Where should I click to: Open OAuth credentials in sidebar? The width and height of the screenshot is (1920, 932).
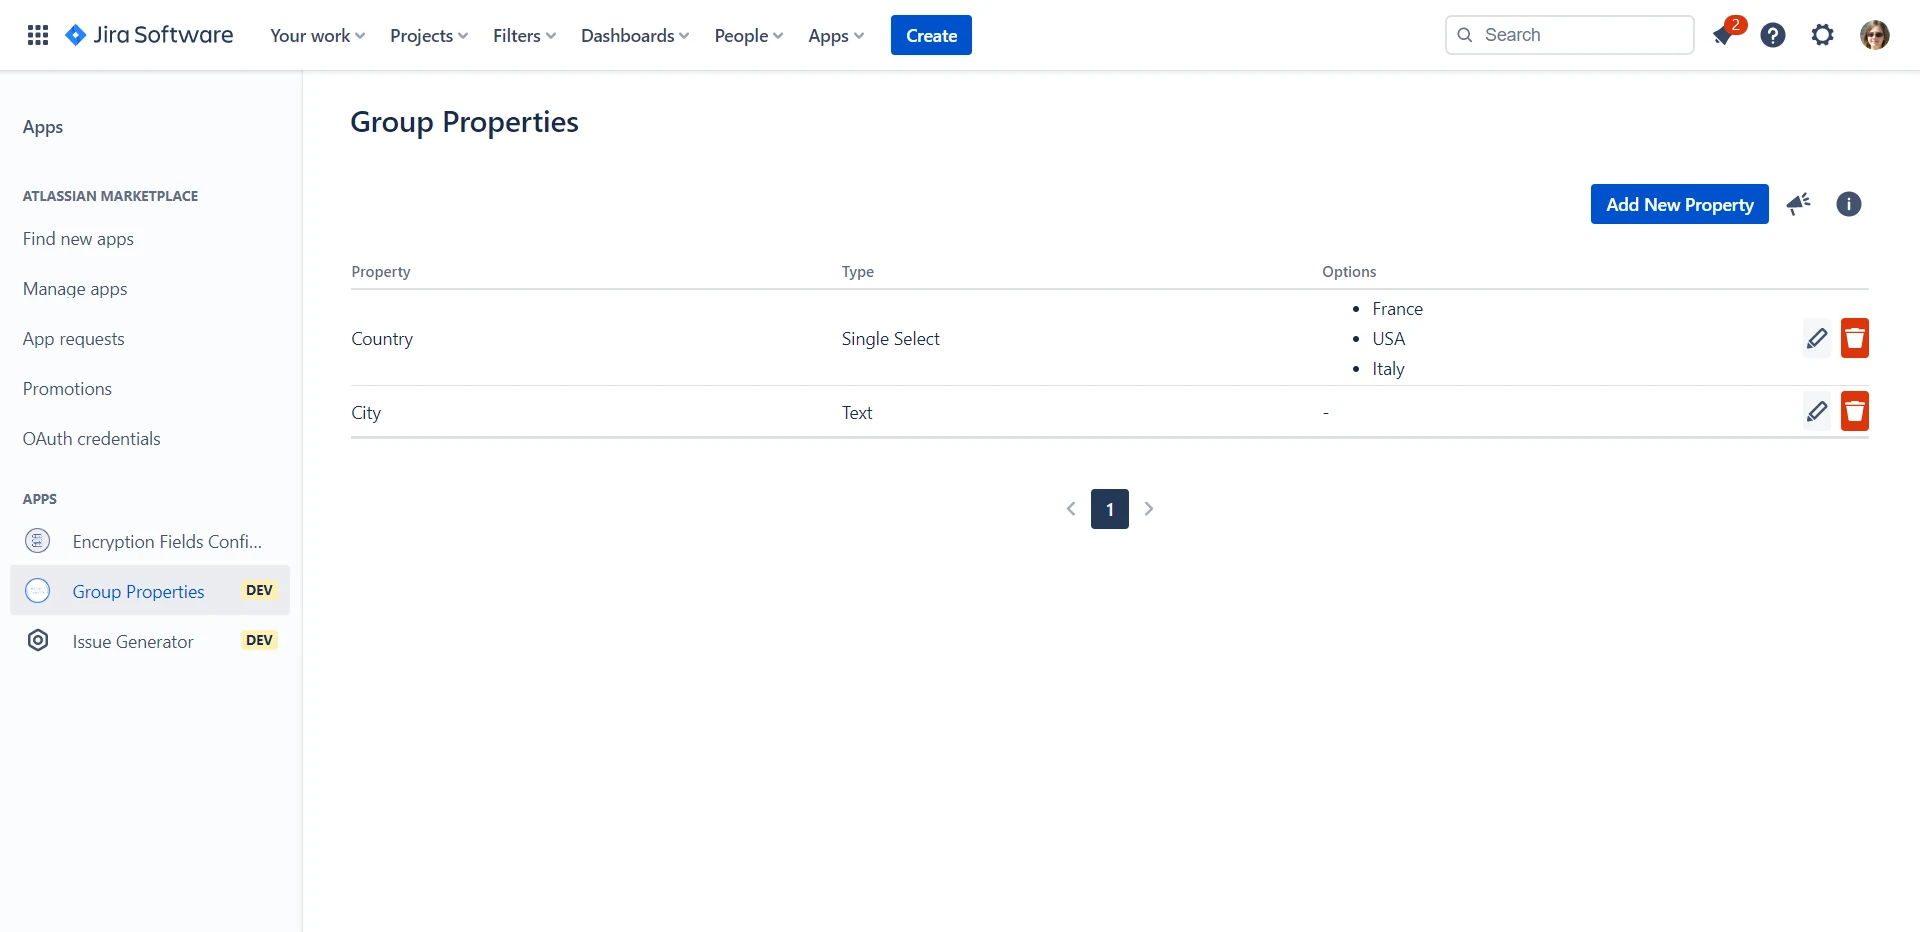click(92, 439)
